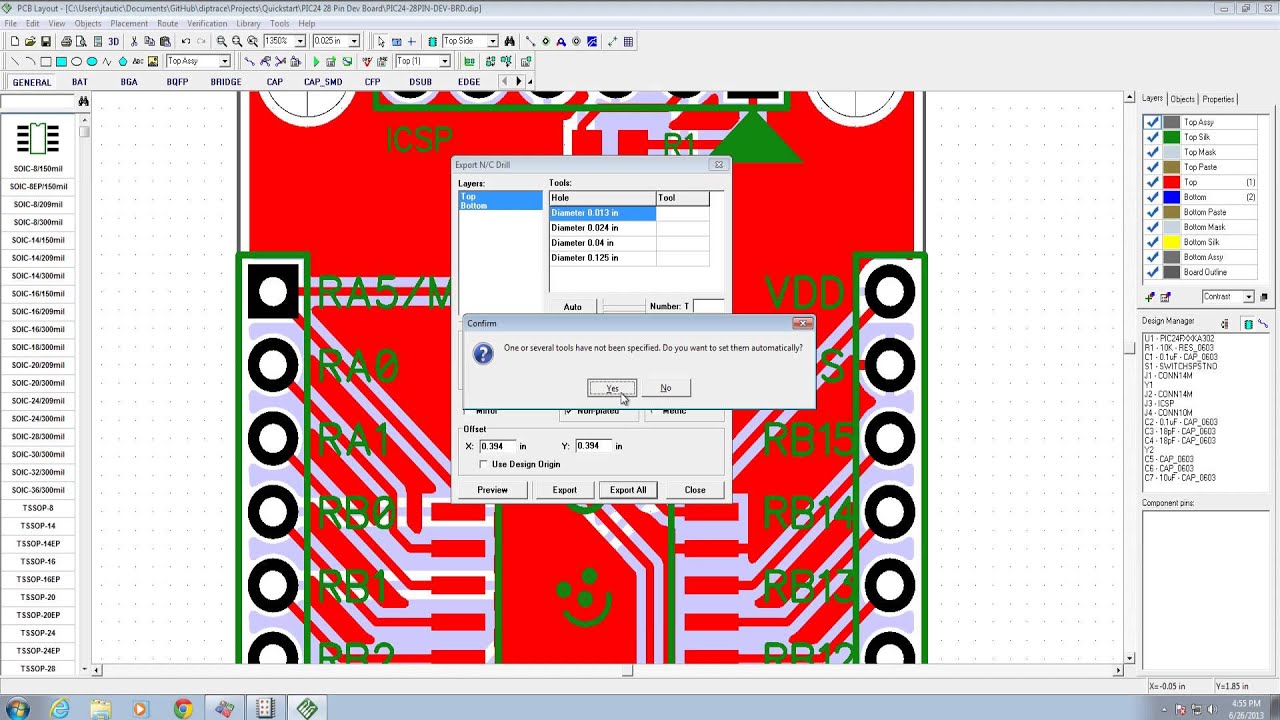Select the CAP_SMD library tab
This screenshot has width=1280, height=720.
[x=323, y=82]
